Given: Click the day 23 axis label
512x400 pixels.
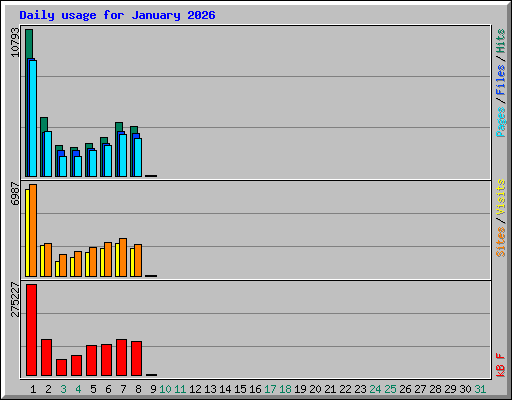Looking at the screenshot, I should point(360,389).
